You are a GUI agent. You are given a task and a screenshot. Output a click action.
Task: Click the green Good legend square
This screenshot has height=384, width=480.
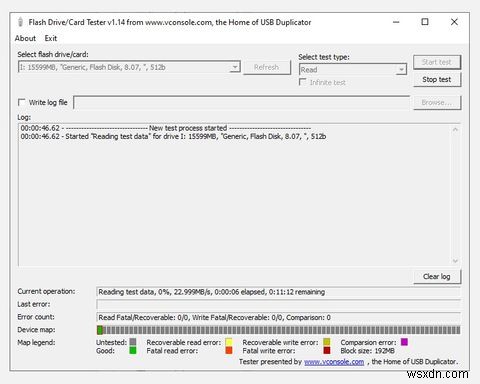coord(133,350)
